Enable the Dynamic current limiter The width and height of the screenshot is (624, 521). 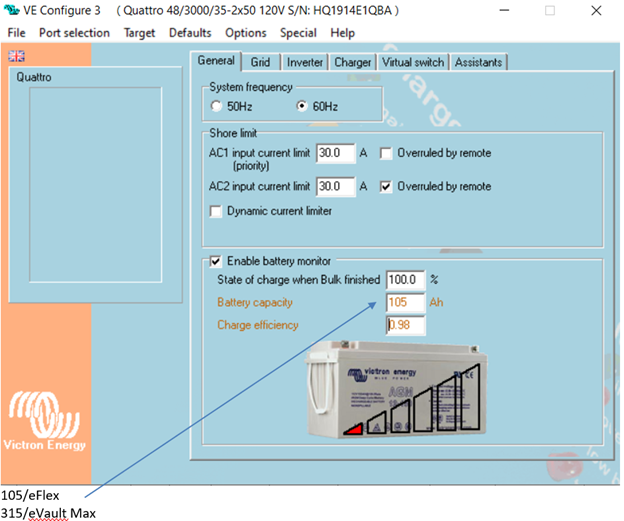click(216, 211)
